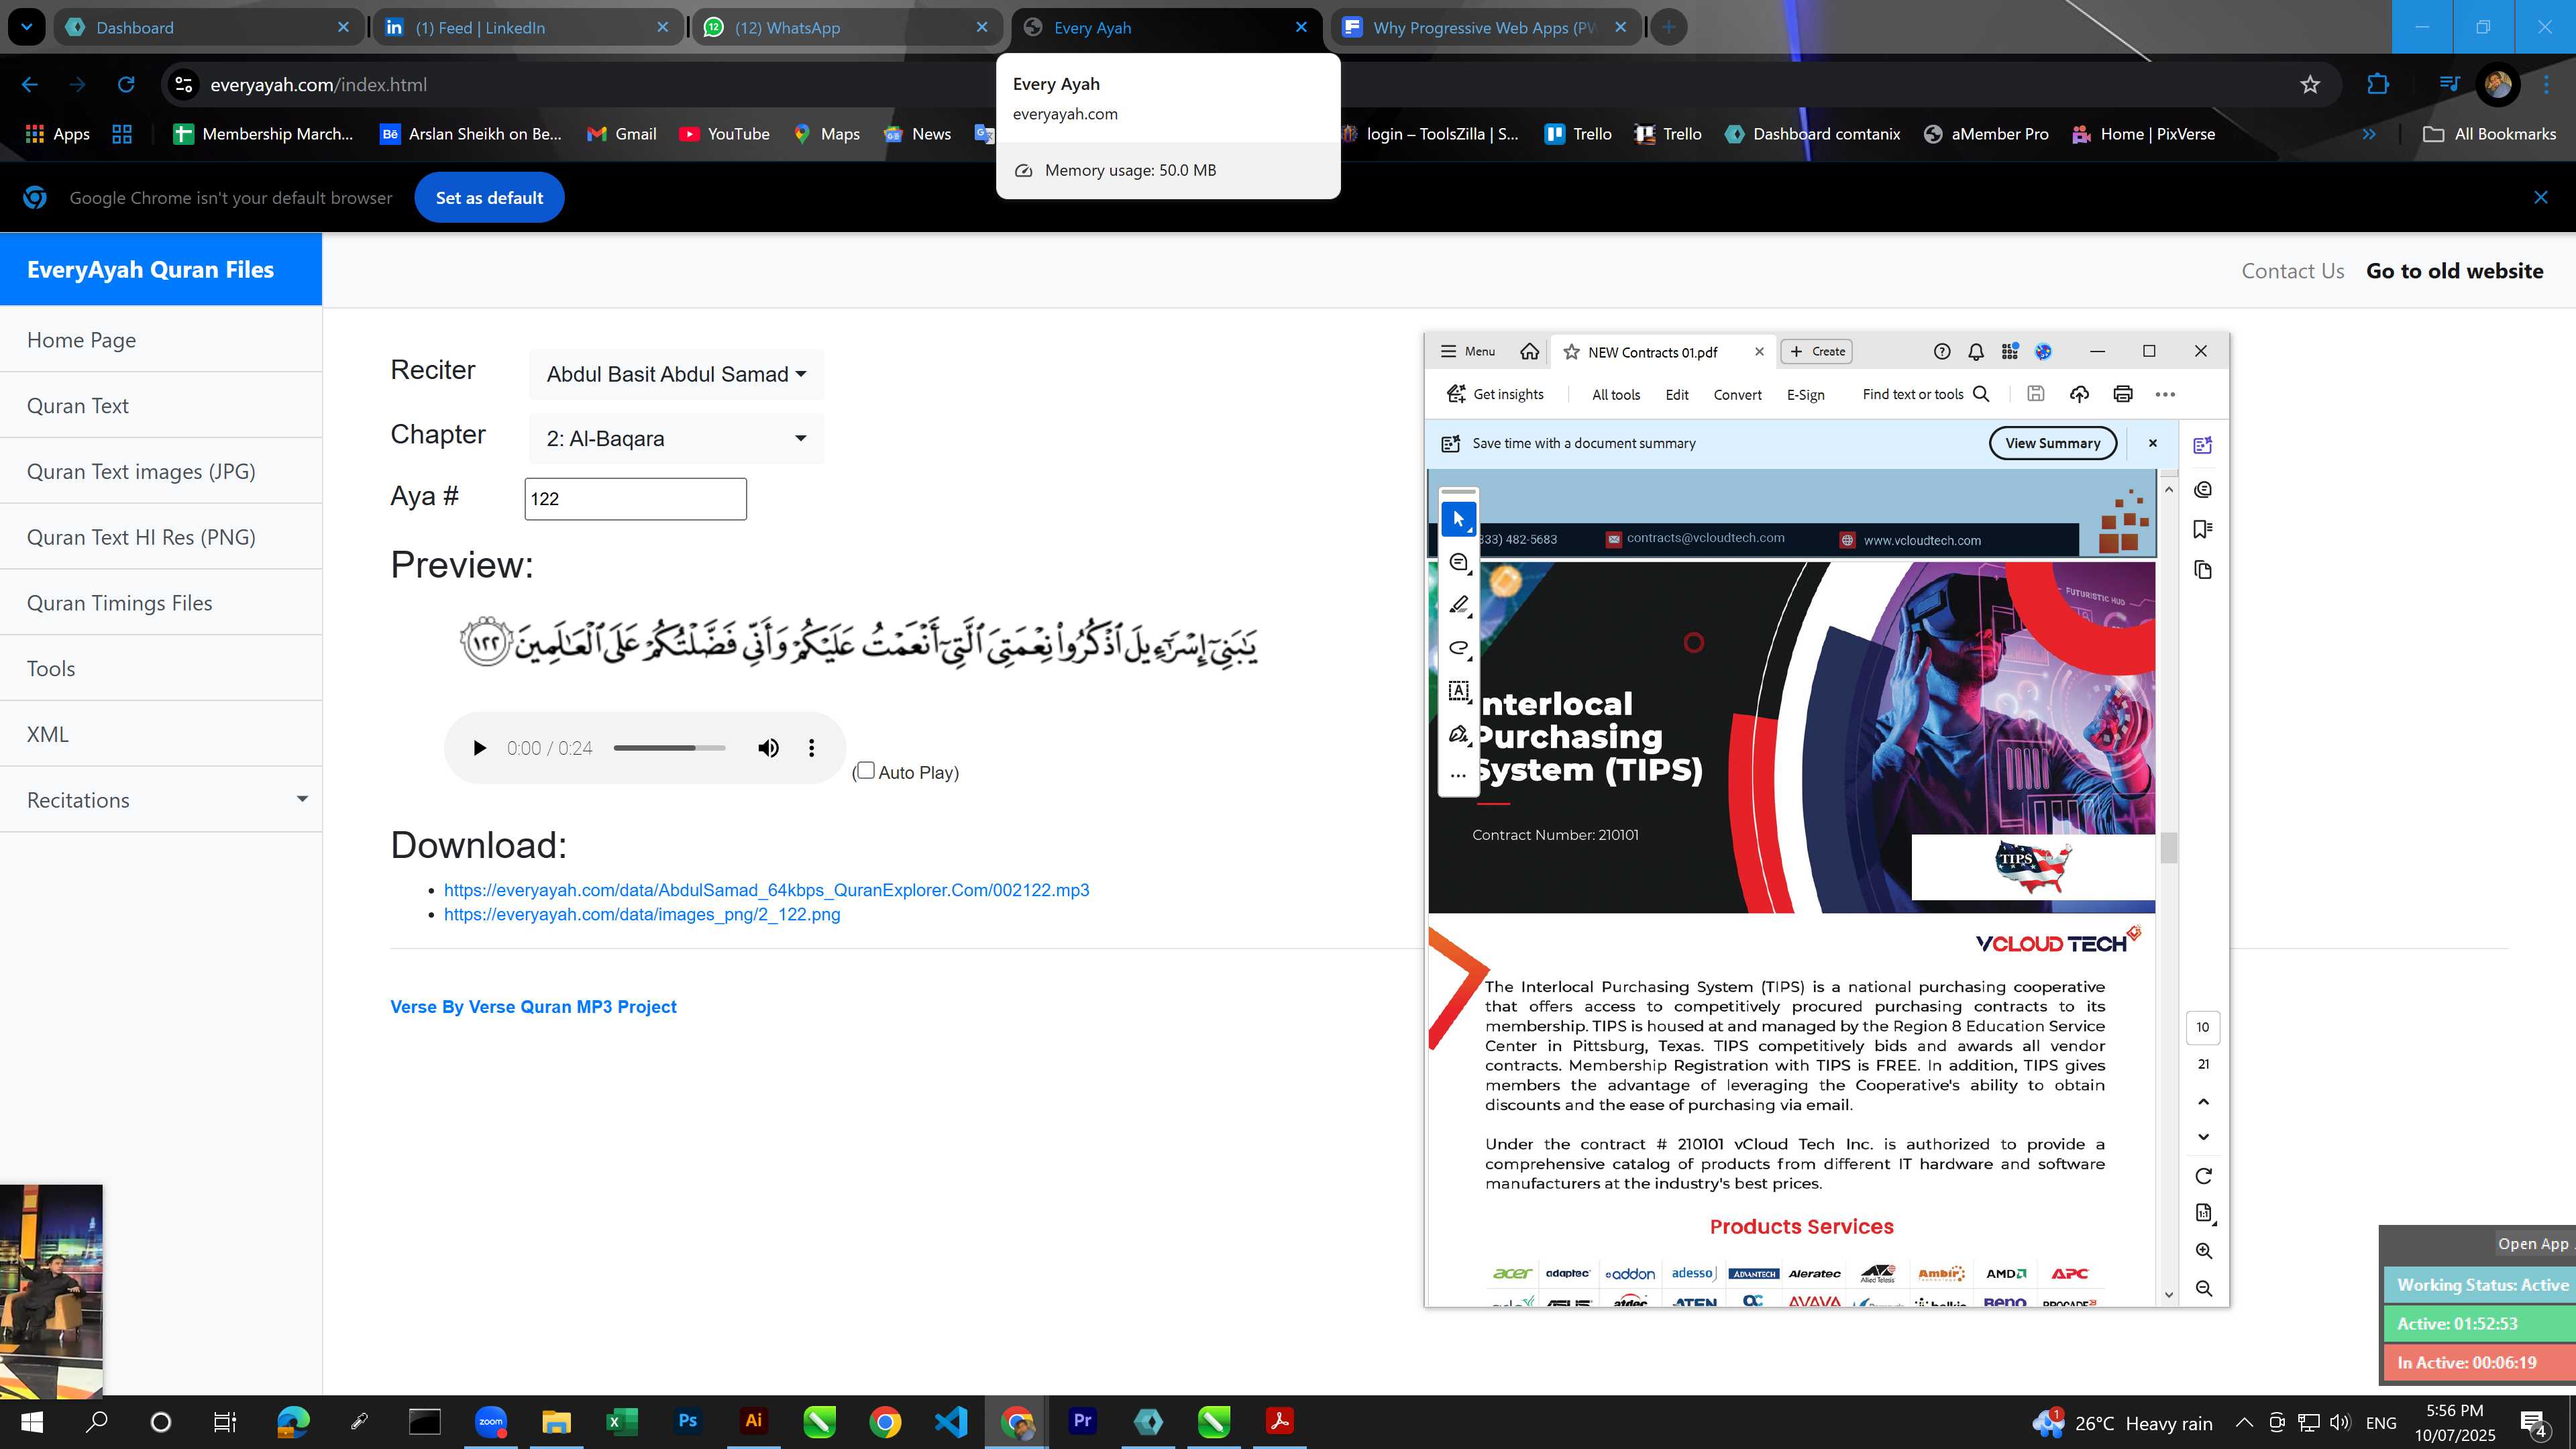
Task: Click the View Summary button in Acrobat
Action: coord(2052,443)
